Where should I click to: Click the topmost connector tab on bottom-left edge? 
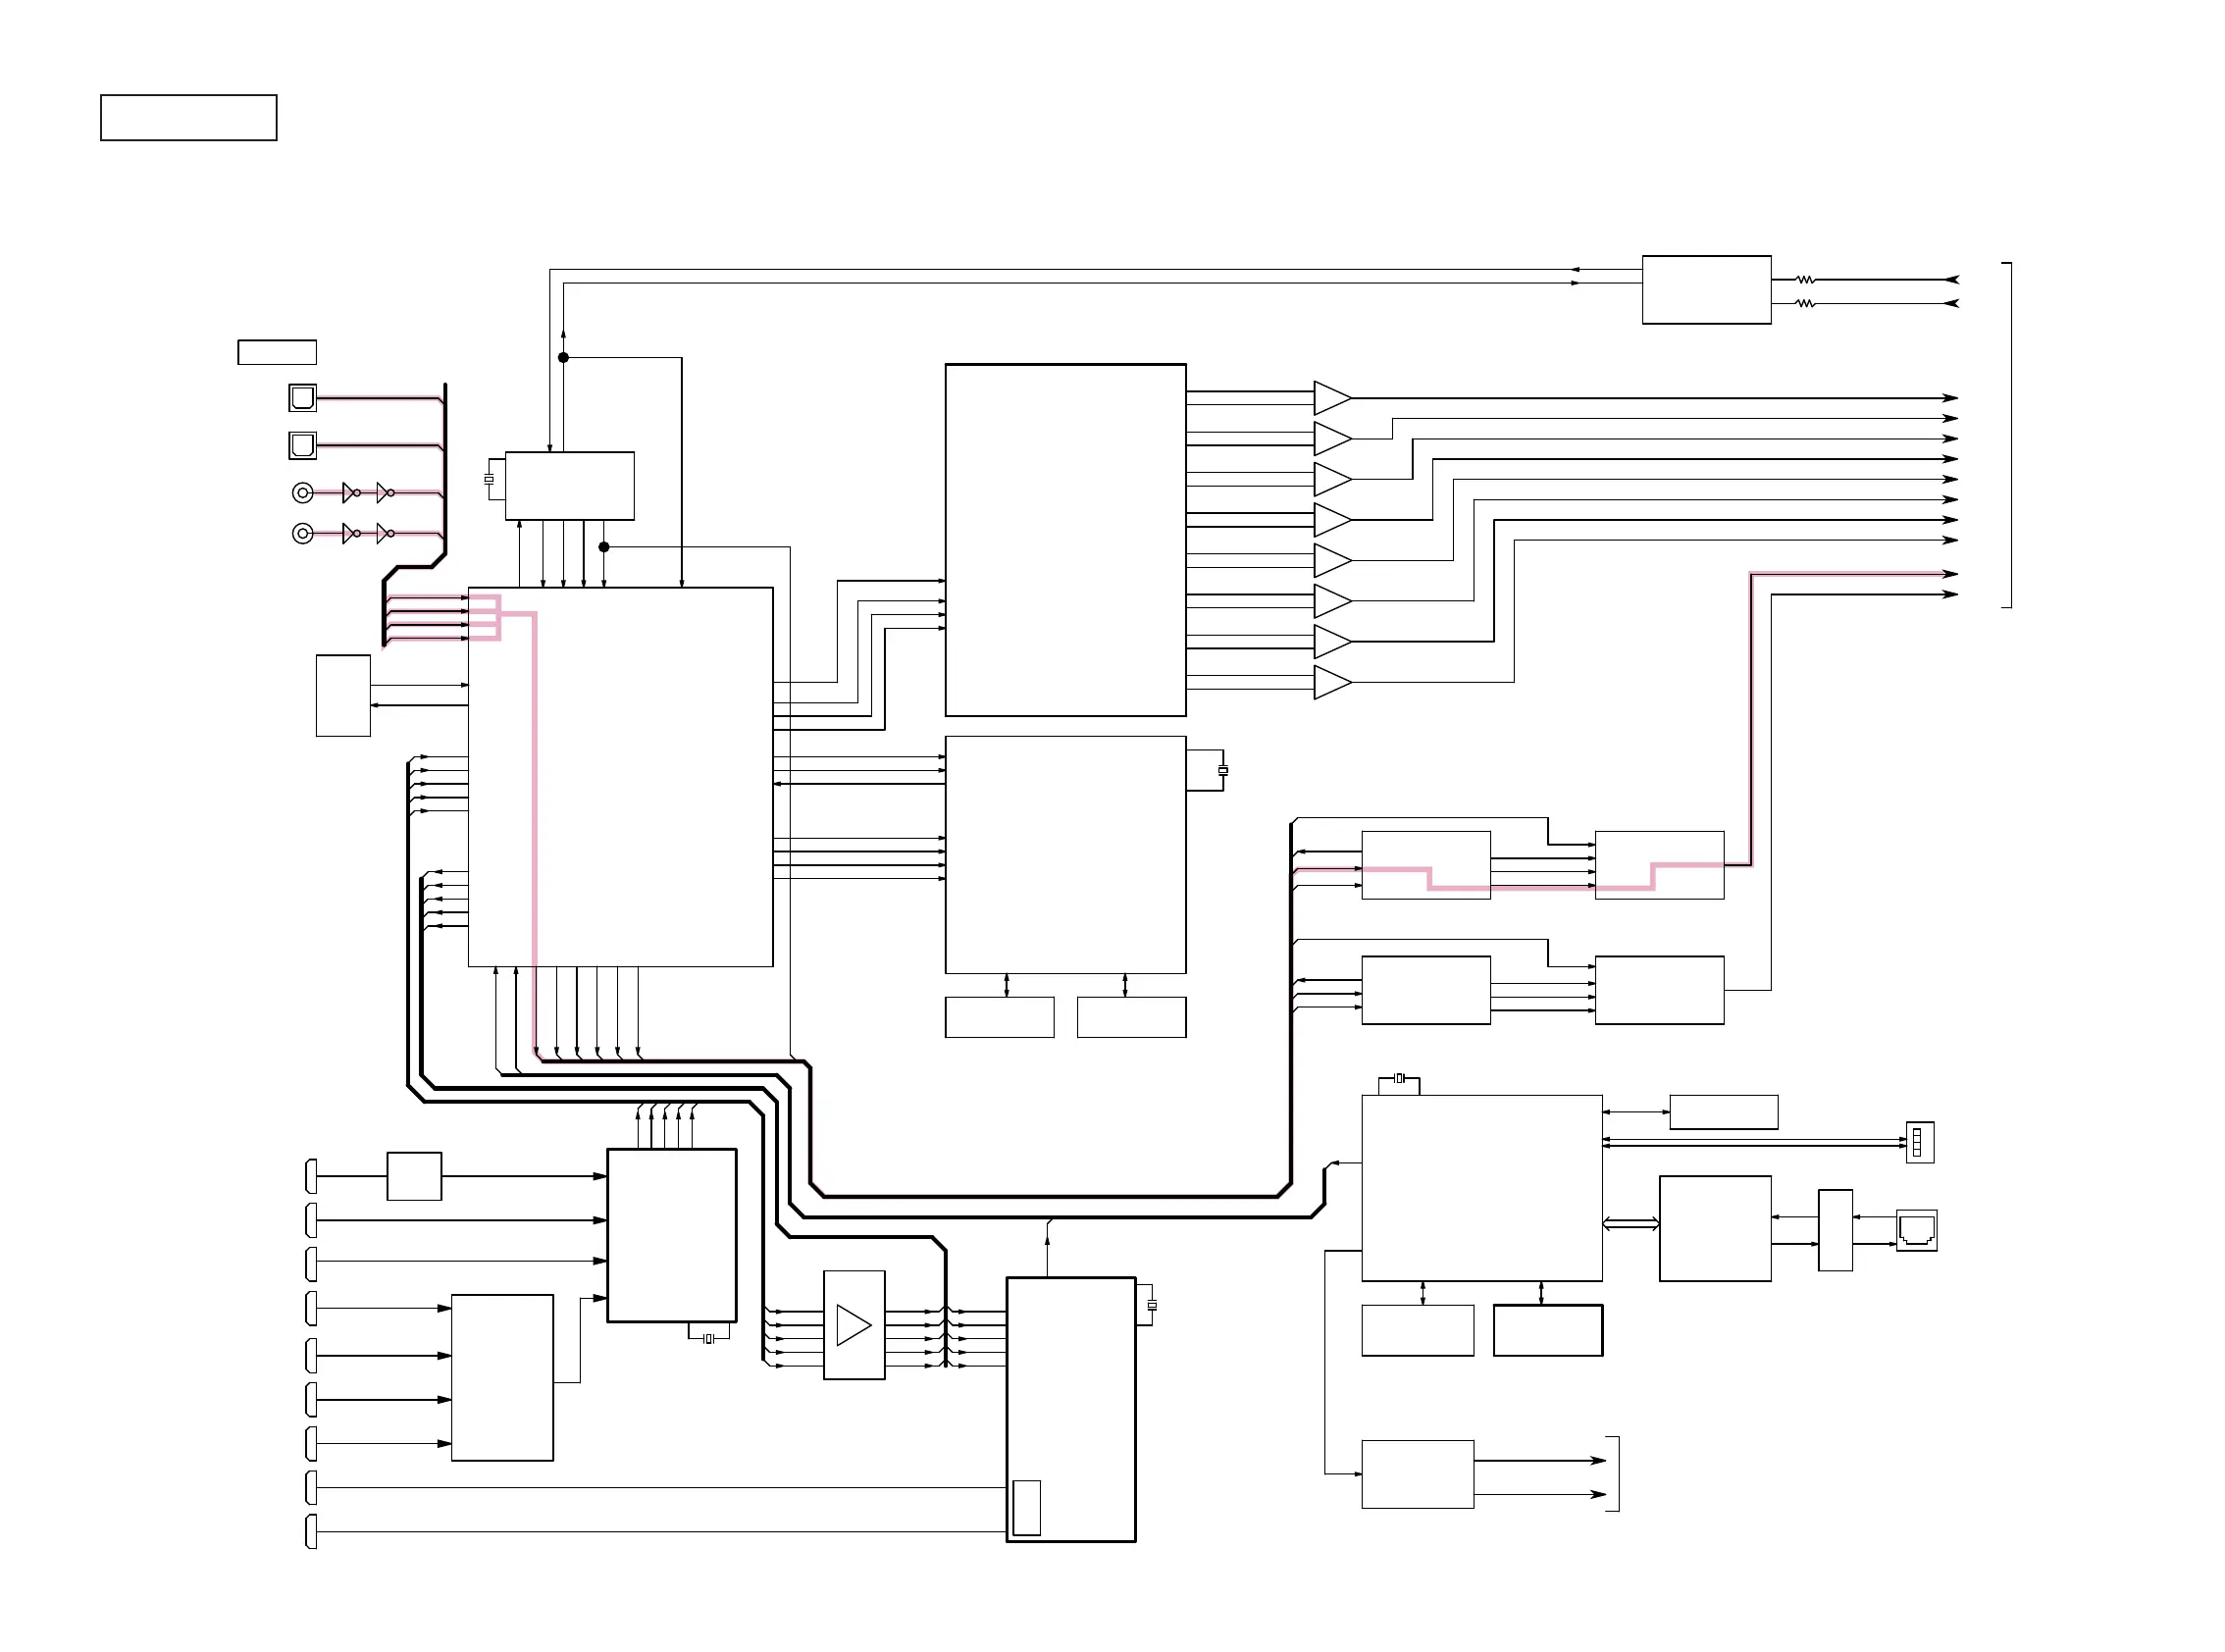311,1177
